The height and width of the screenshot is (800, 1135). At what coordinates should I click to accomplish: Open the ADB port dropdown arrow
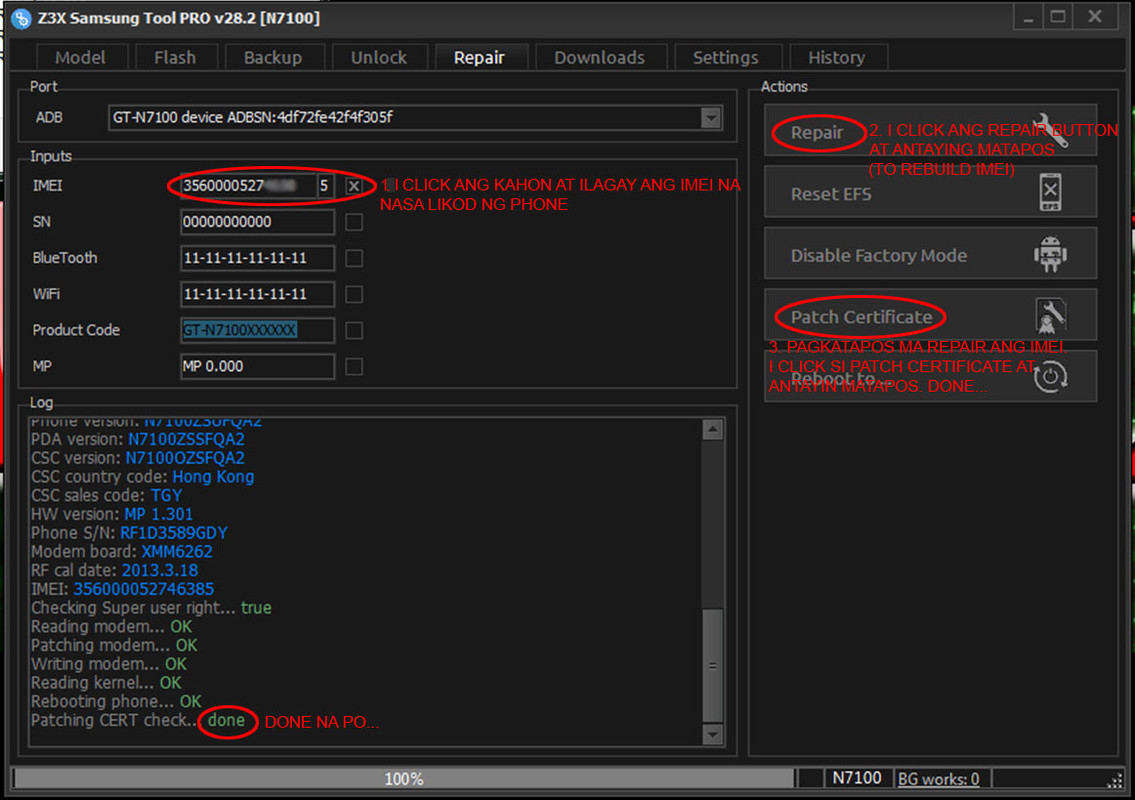(711, 117)
